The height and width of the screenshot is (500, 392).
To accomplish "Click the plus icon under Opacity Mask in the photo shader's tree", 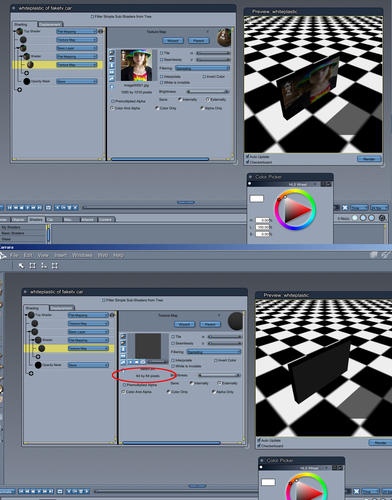I will (19, 90).
